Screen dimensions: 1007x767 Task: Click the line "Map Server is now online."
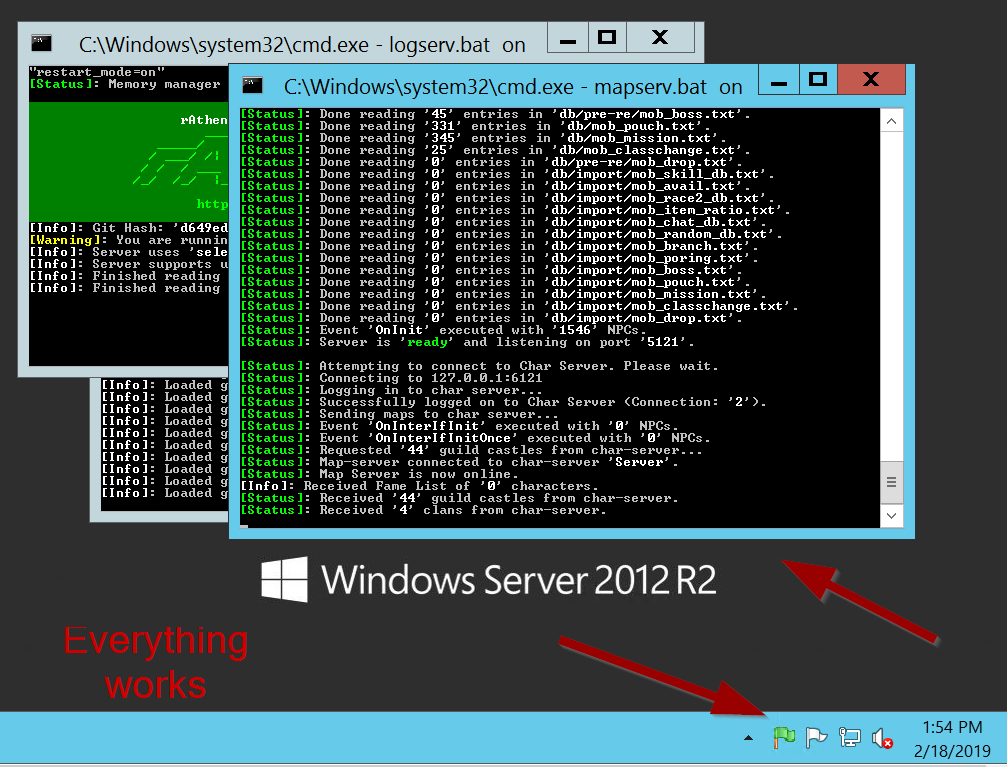[x=380, y=474]
